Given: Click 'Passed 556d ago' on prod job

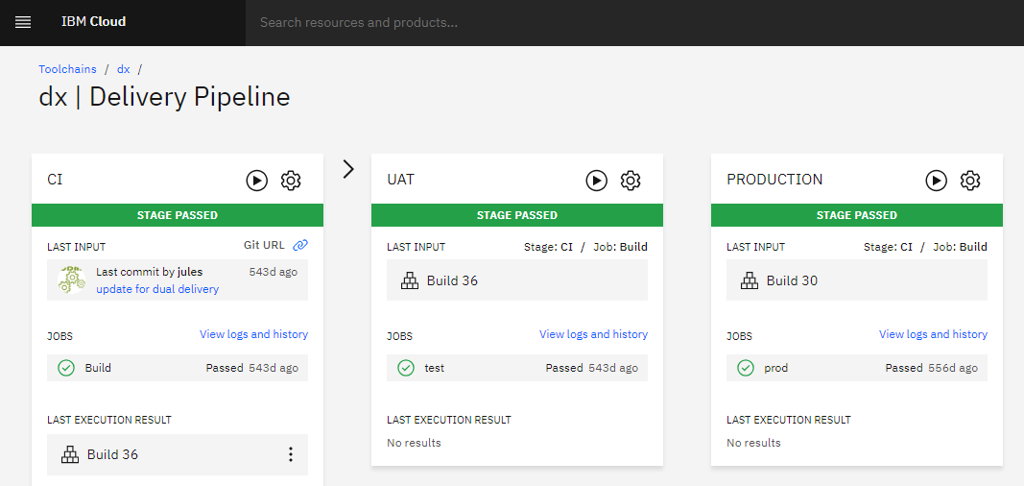Looking at the screenshot, I should click(x=931, y=368).
